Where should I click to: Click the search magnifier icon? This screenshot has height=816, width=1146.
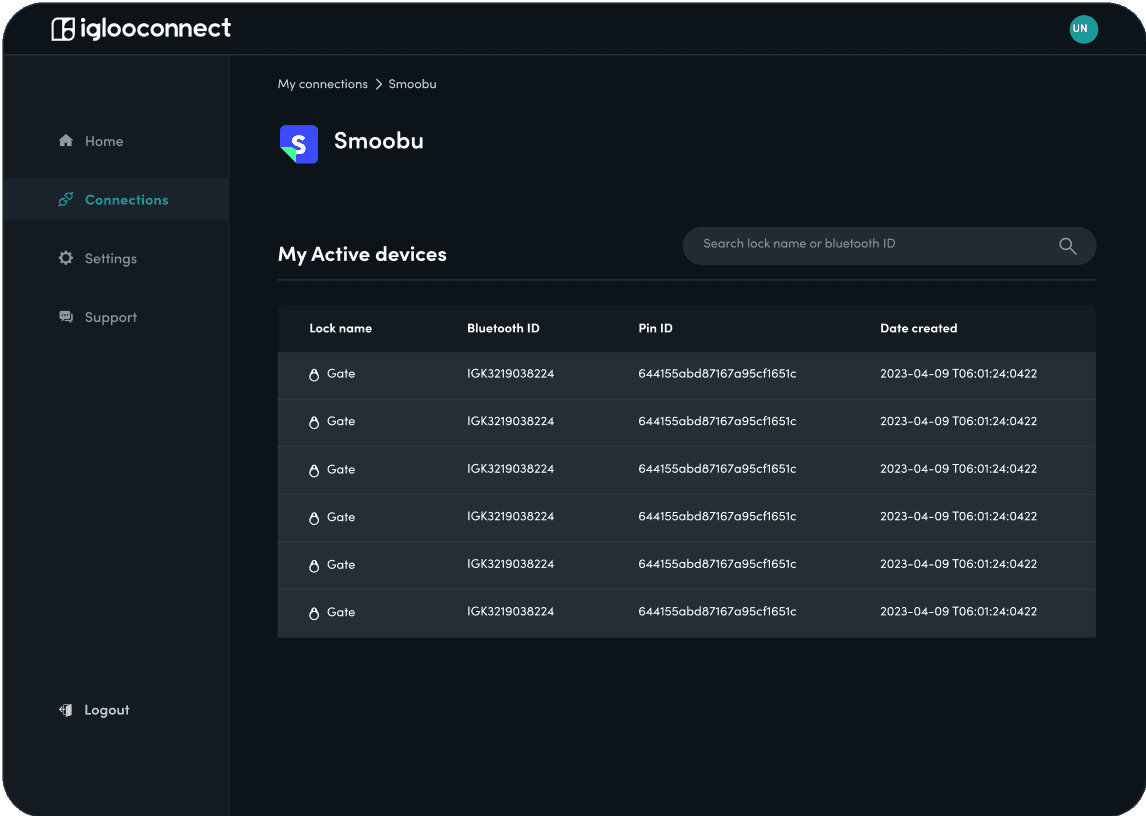point(1066,245)
